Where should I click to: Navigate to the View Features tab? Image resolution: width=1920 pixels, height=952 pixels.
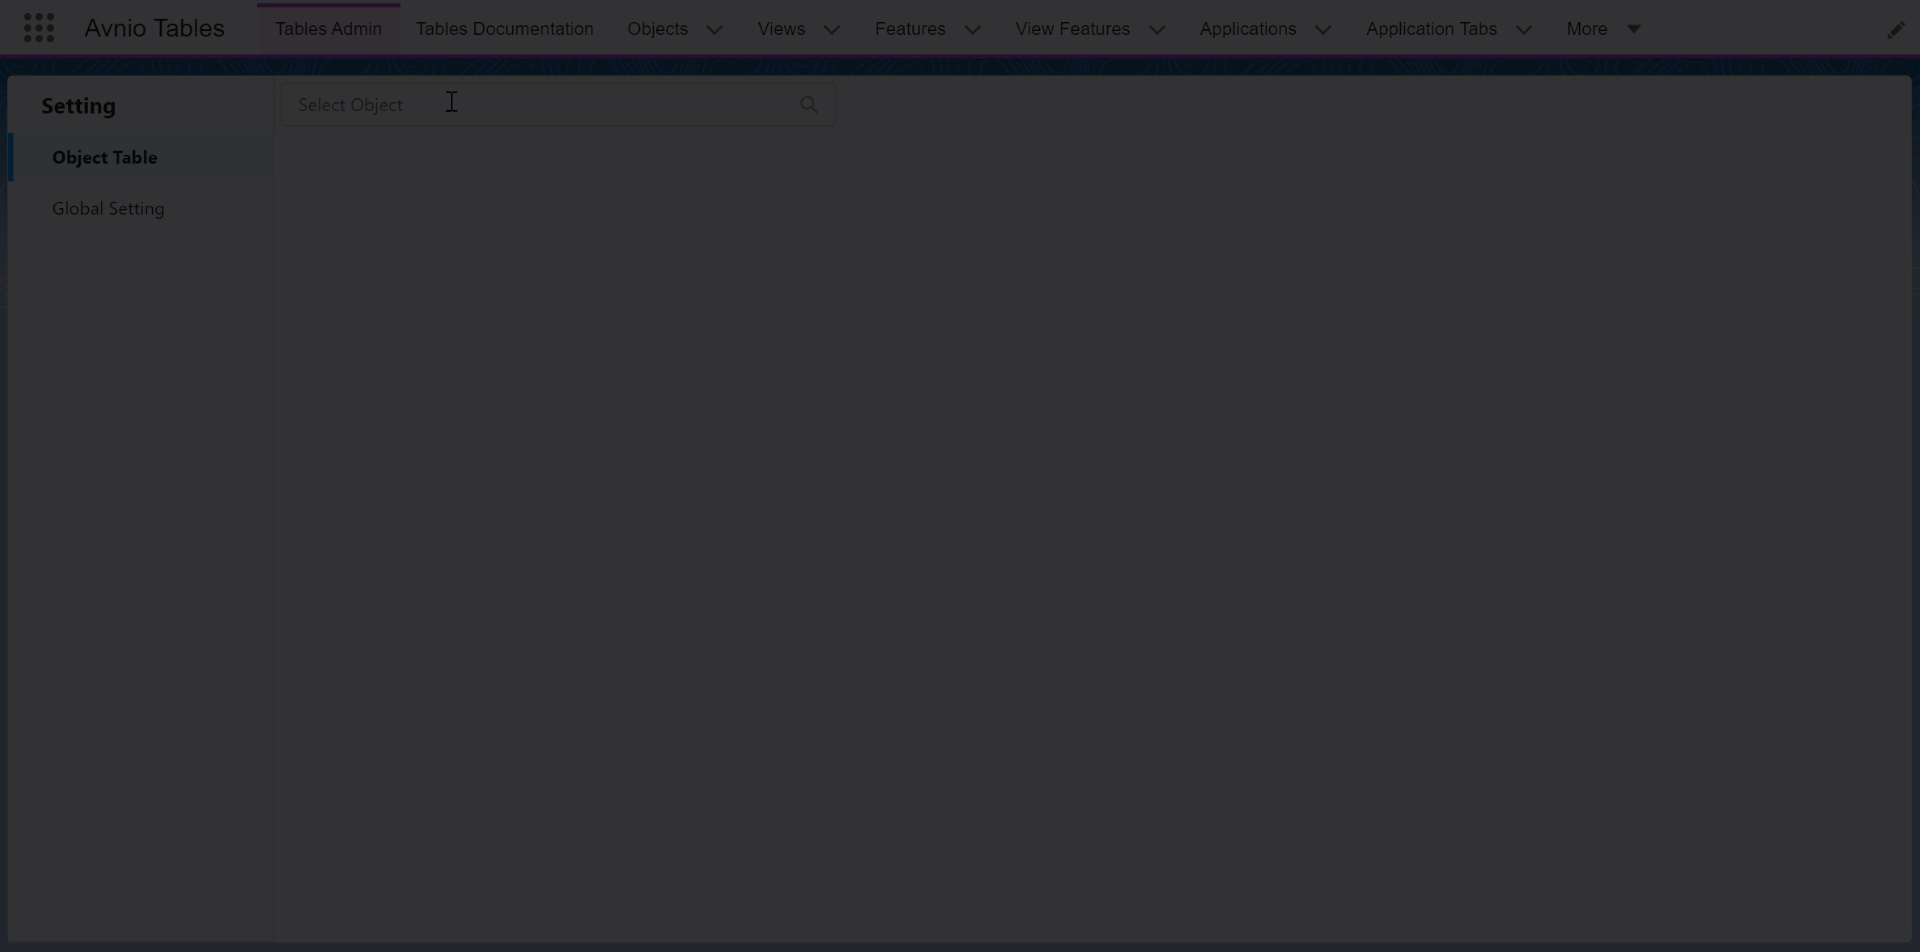[1072, 29]
